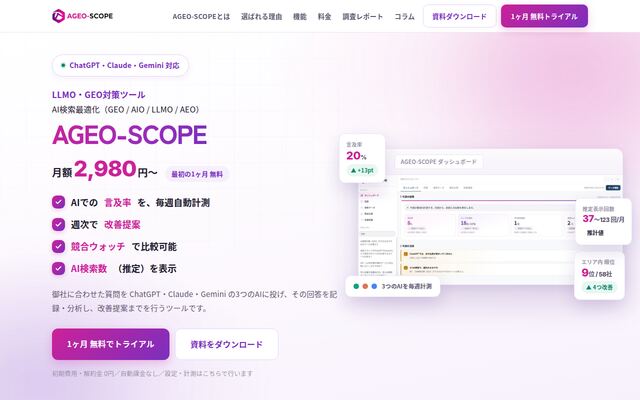Viewport: 640px width, 400px height.
Task: Open the AGEO-SCOPEとは menu item
Action: click(201, 17)
